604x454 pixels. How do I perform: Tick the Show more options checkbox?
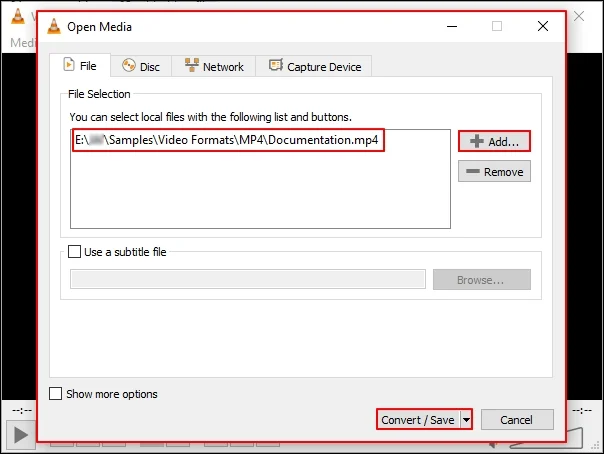pyautogui.click(x=56, y=394)
